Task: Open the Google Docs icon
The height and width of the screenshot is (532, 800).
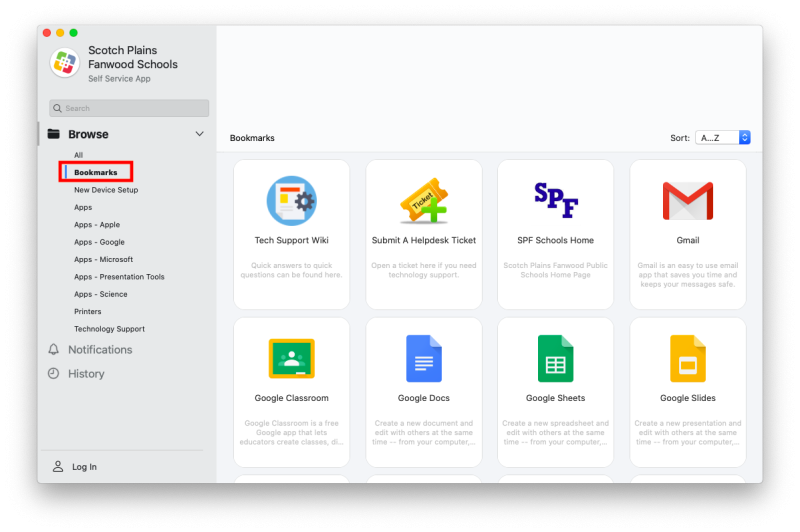Action: pos(424,359)
